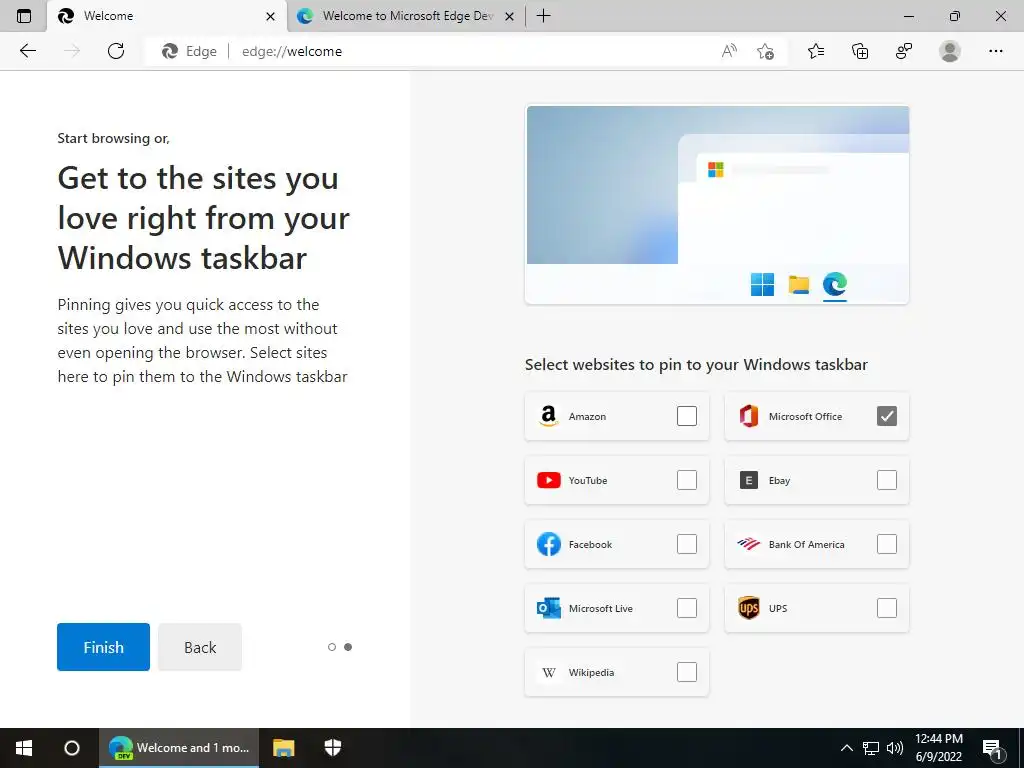Click the Bank Of America logo icon
Screen dimensions: 1024x768
point(748,544)
